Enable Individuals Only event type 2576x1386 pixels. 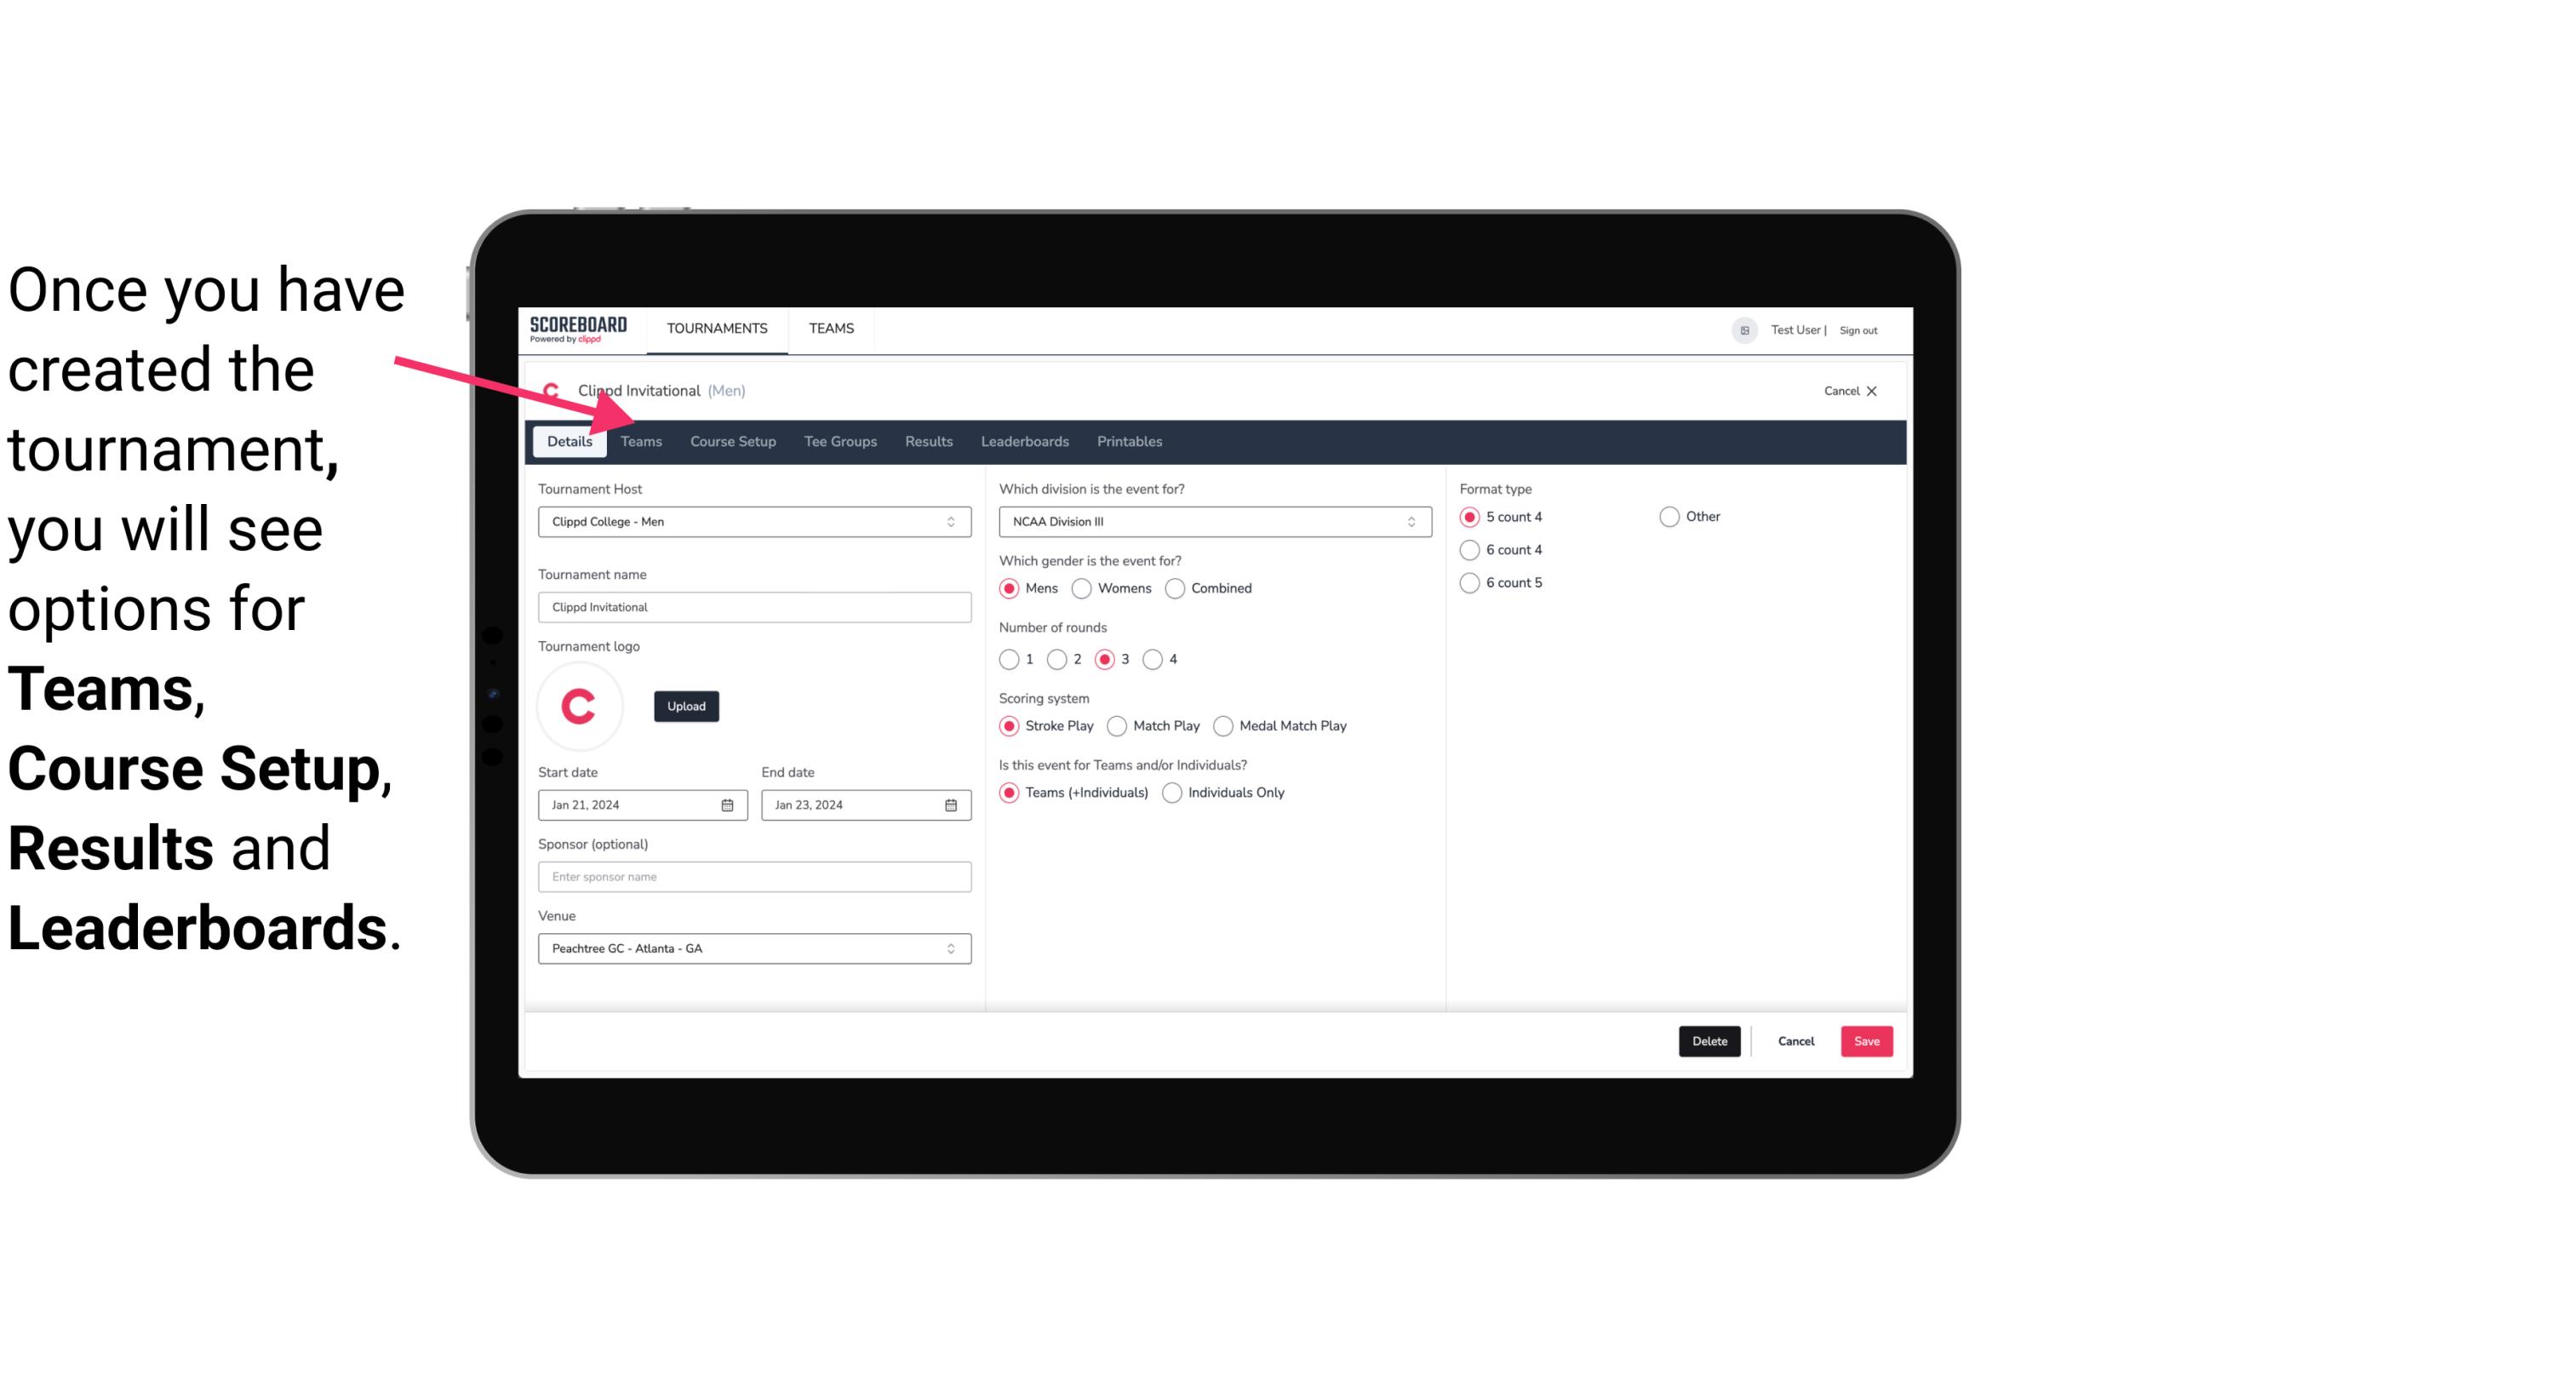(x=1174, y=792)
